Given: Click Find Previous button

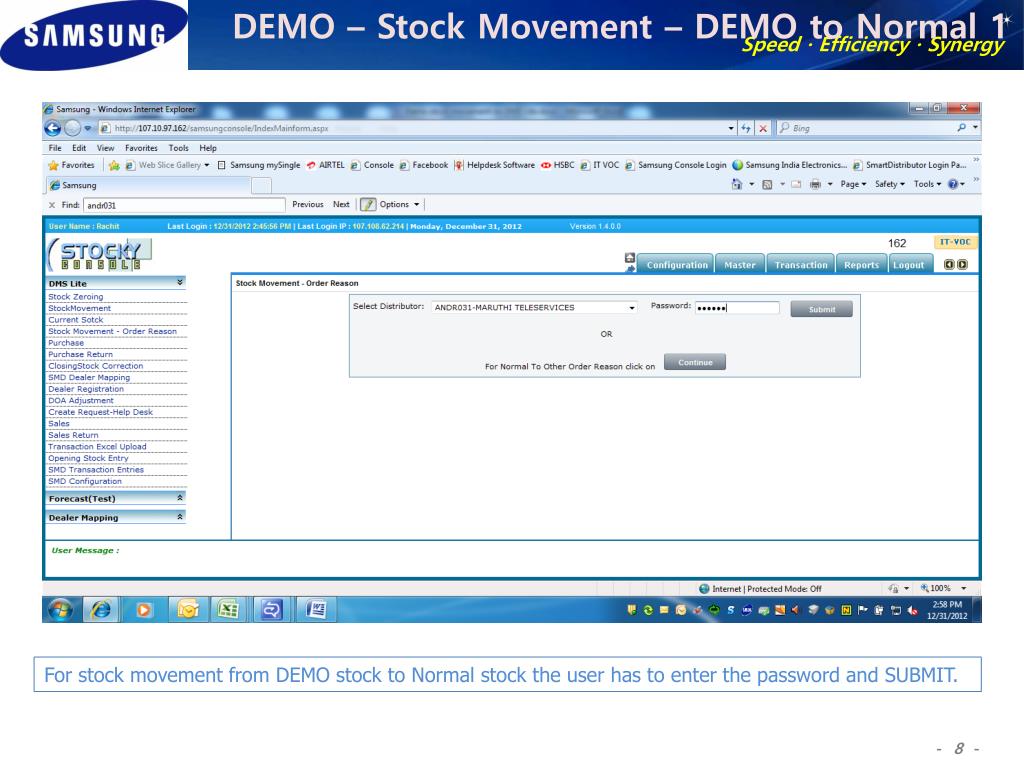Looking at the screenshot, I should 308,204.
